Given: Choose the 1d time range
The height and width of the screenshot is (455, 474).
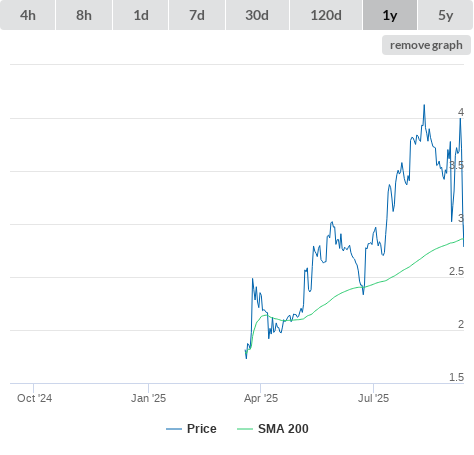Looking at the screenshot, I should pos(141,15).
